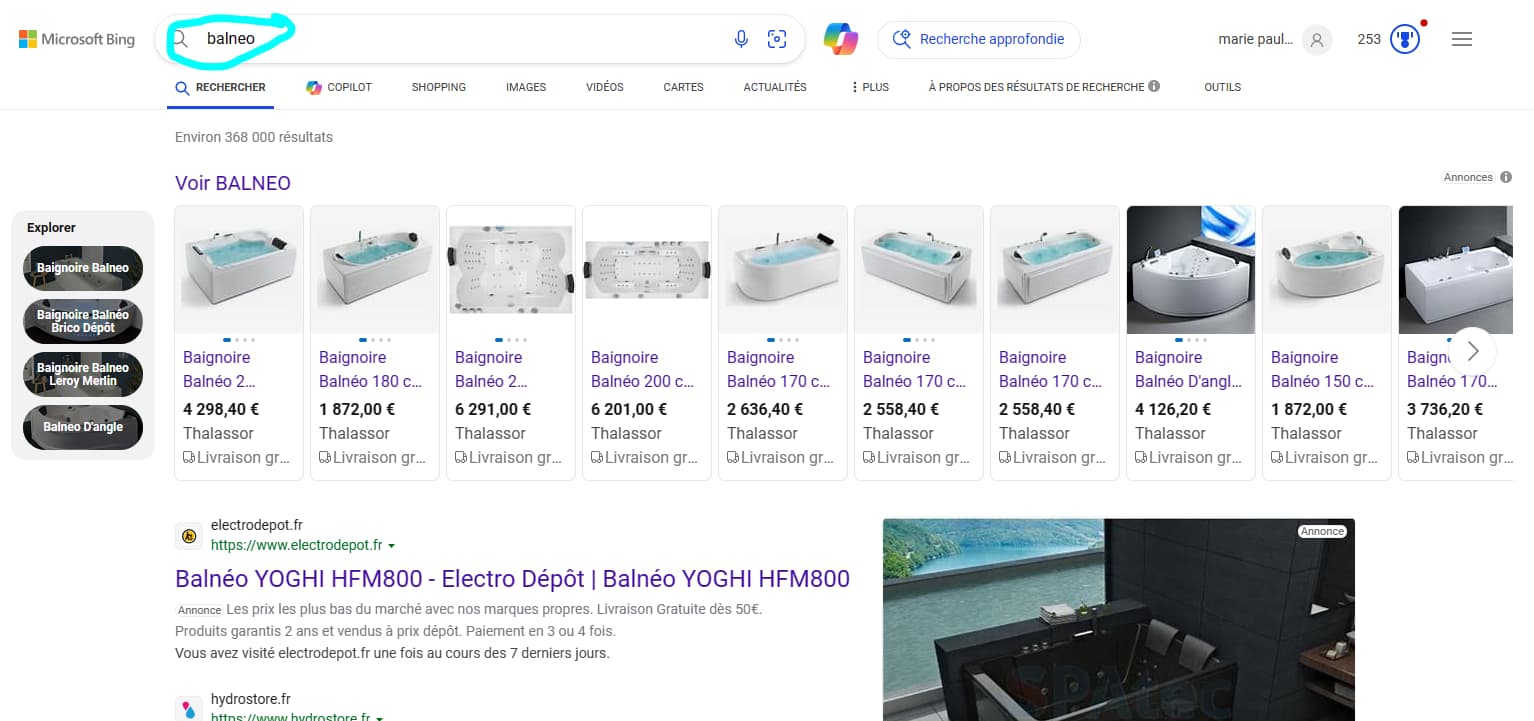Screen dimensions: 1534x721
Task: Open the hamburger settings menu
Action: (1461, 39)
